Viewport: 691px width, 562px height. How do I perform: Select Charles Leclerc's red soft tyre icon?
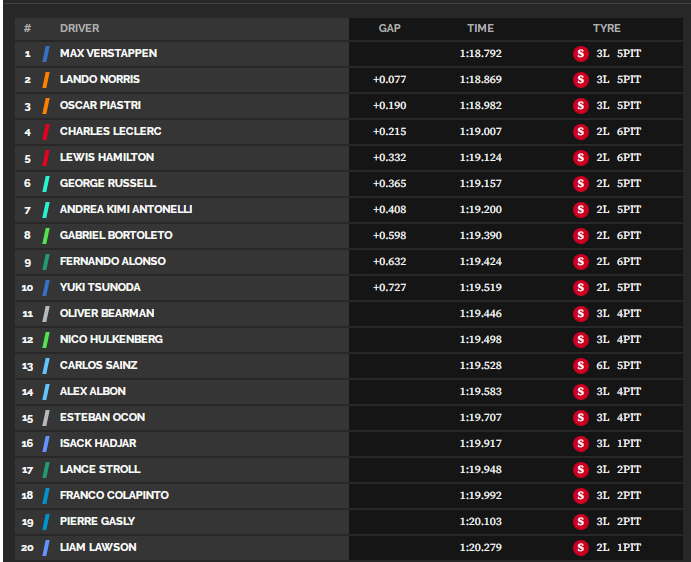point(580,132)
